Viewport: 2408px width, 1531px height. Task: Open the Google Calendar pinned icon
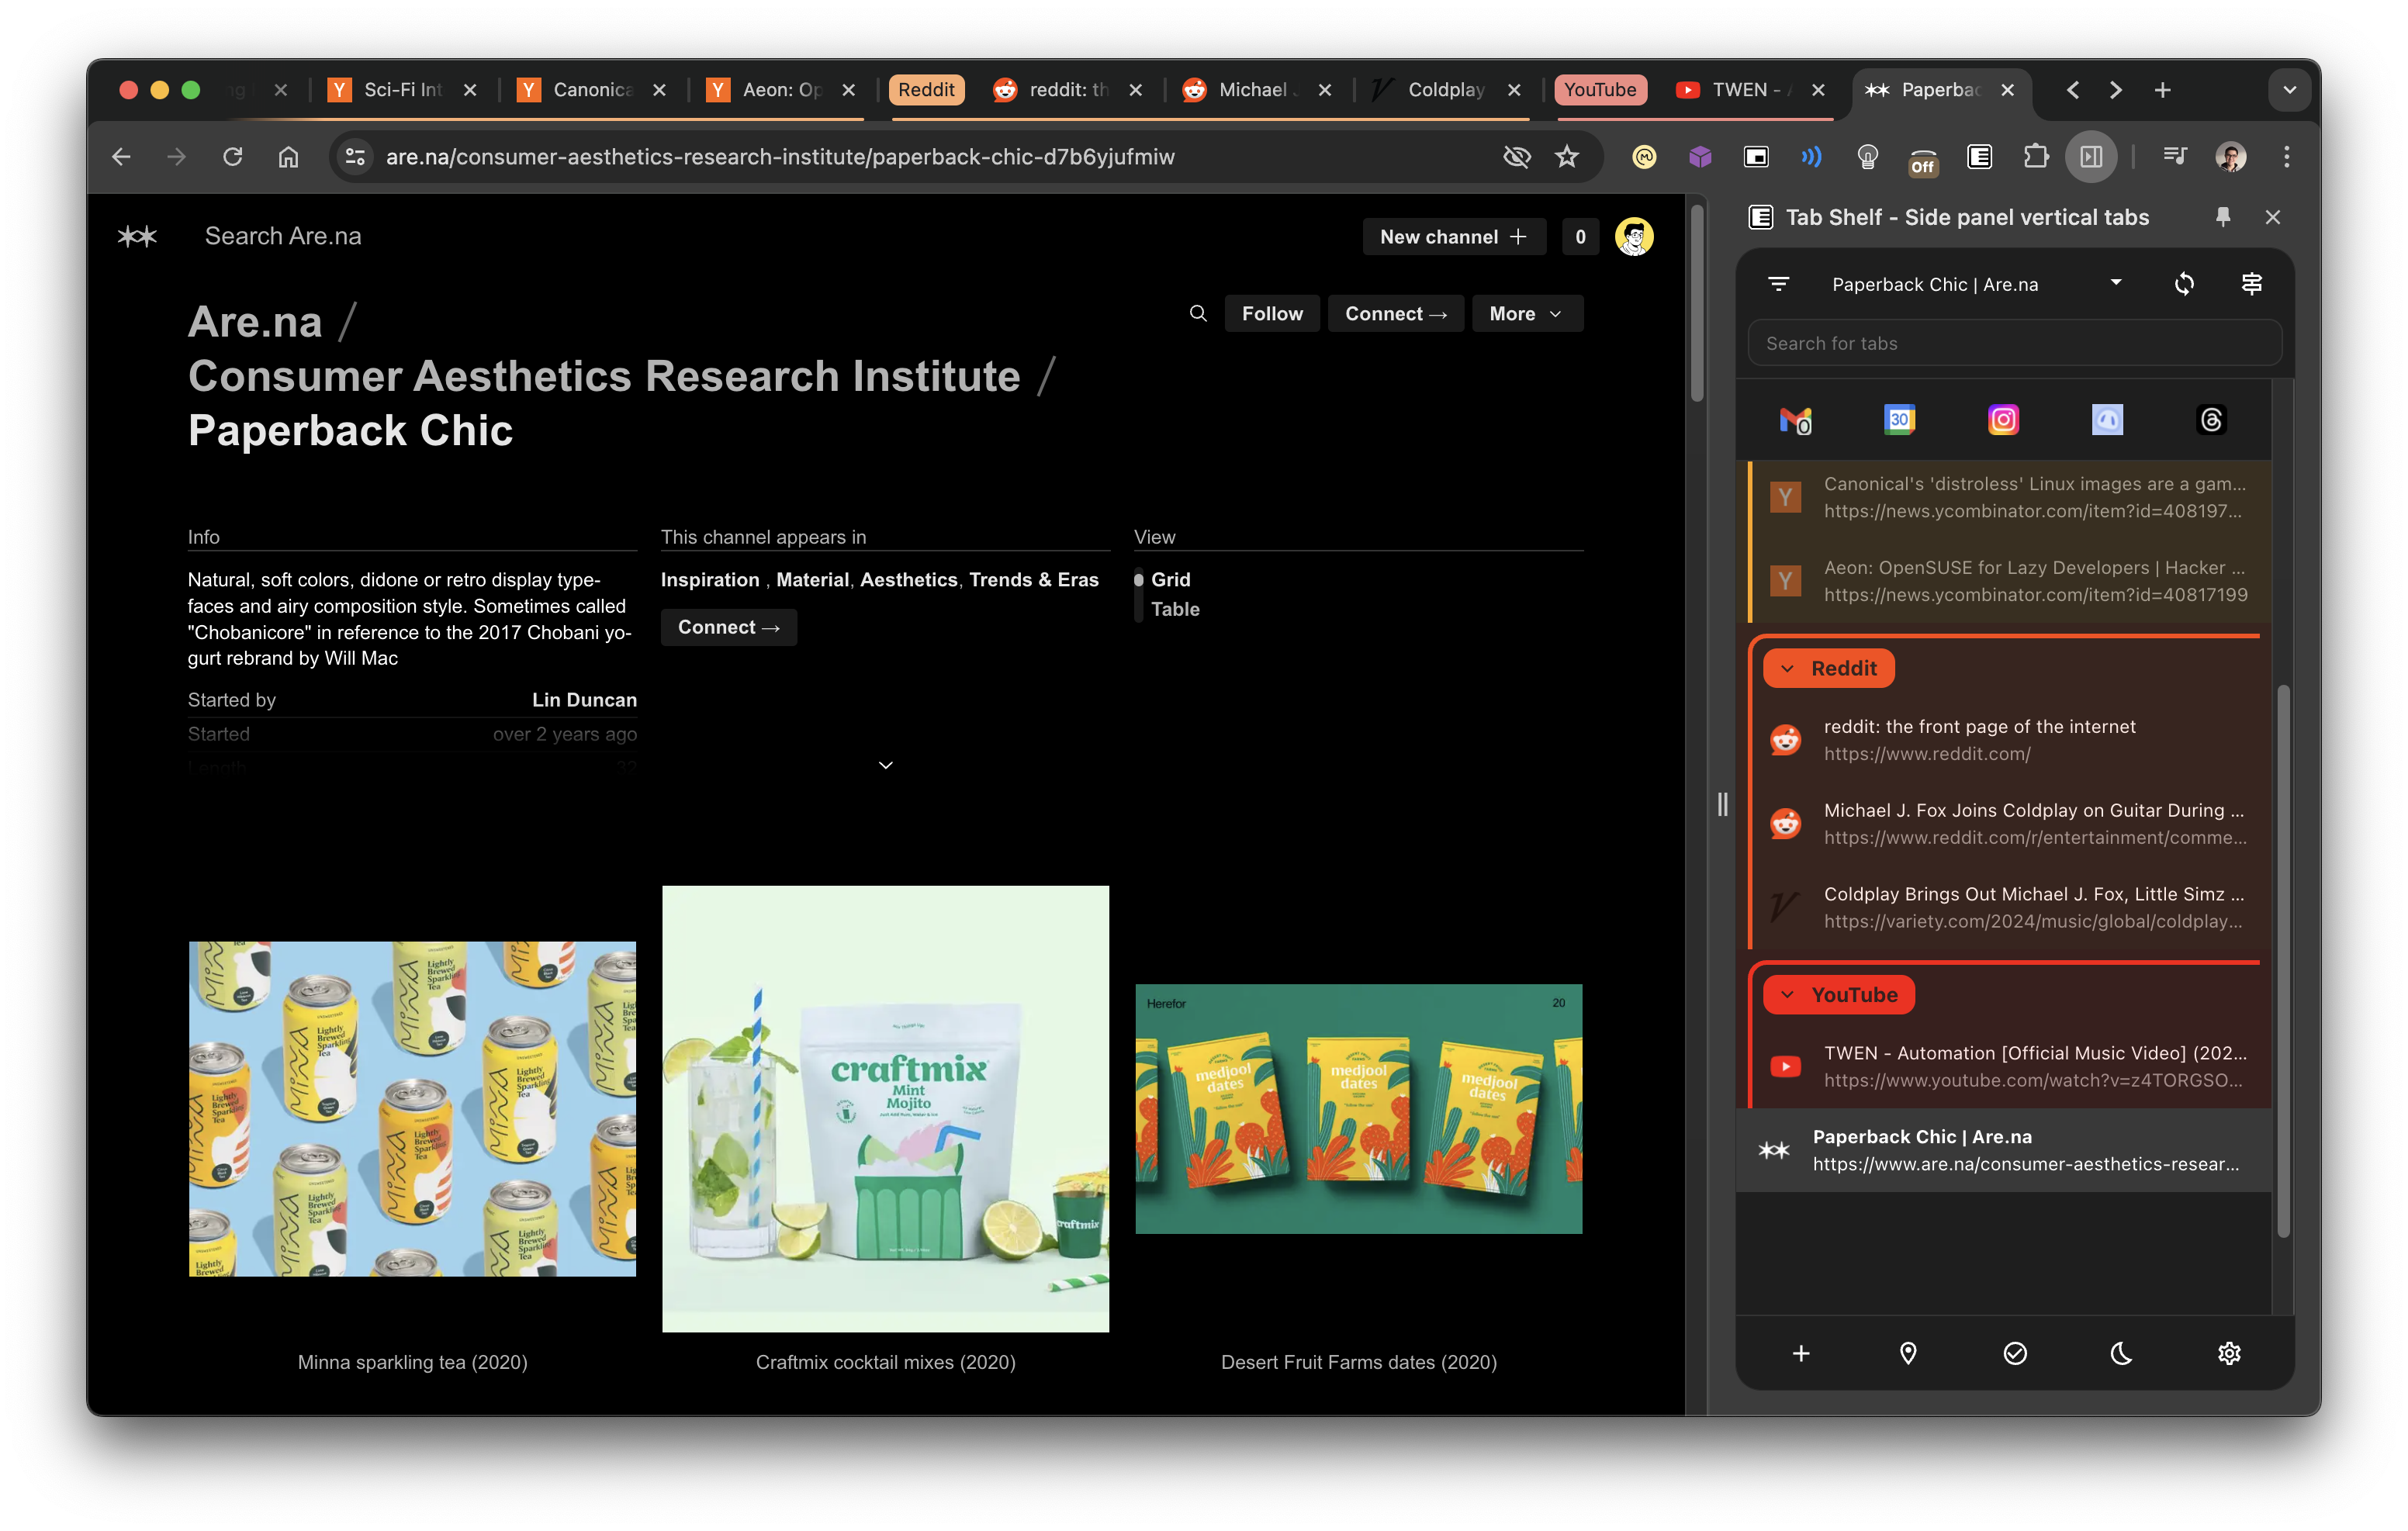[1899, 420]
